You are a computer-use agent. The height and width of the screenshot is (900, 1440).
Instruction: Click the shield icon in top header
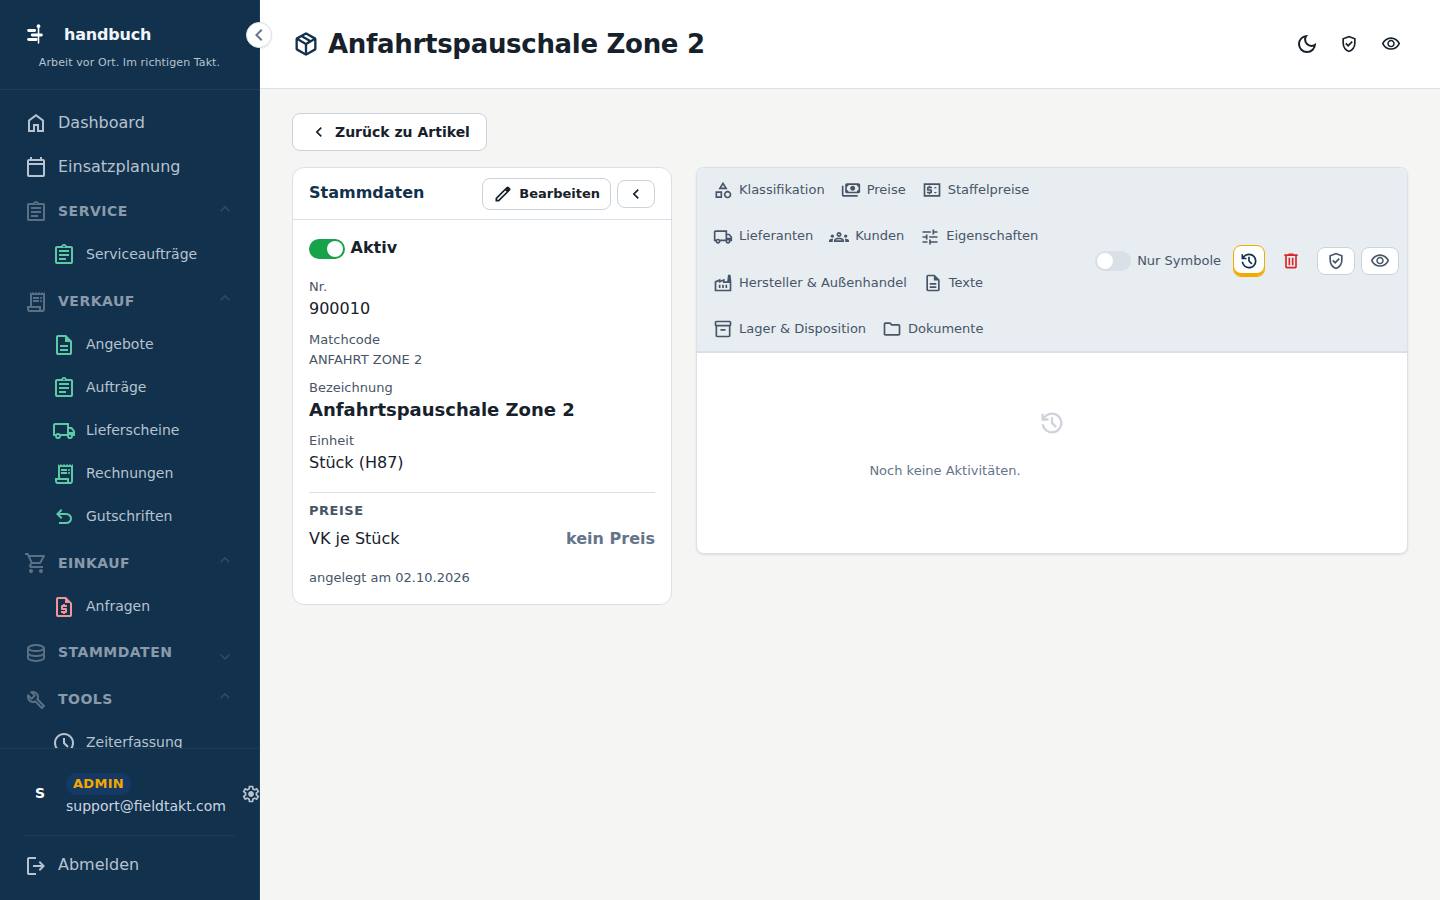pos(1349,44)
